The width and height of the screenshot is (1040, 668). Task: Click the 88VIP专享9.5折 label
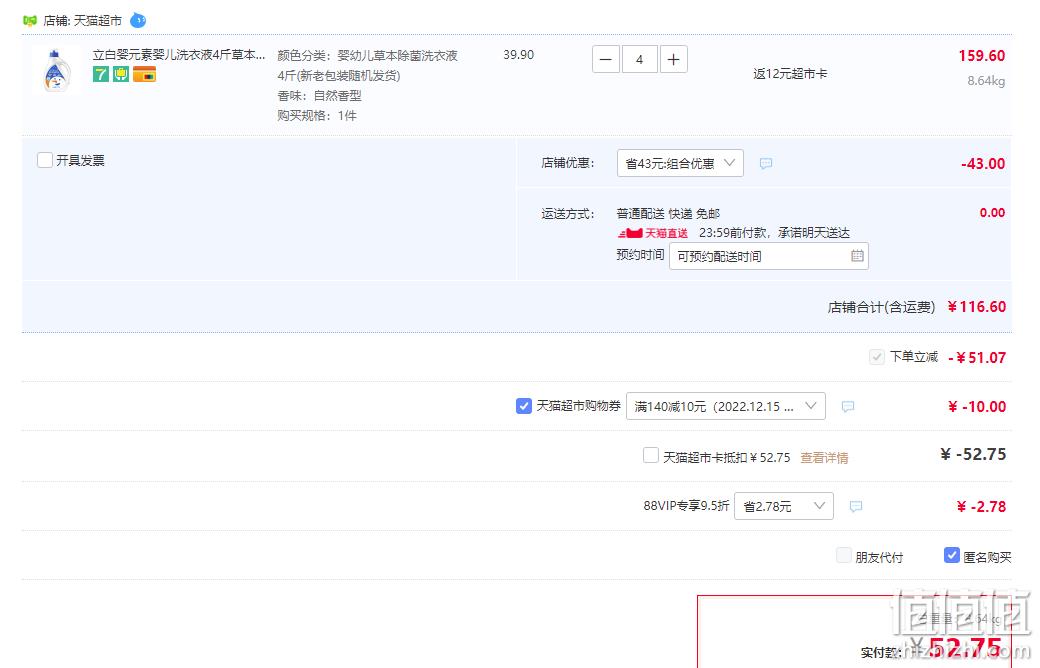click(x=686, y=506)
